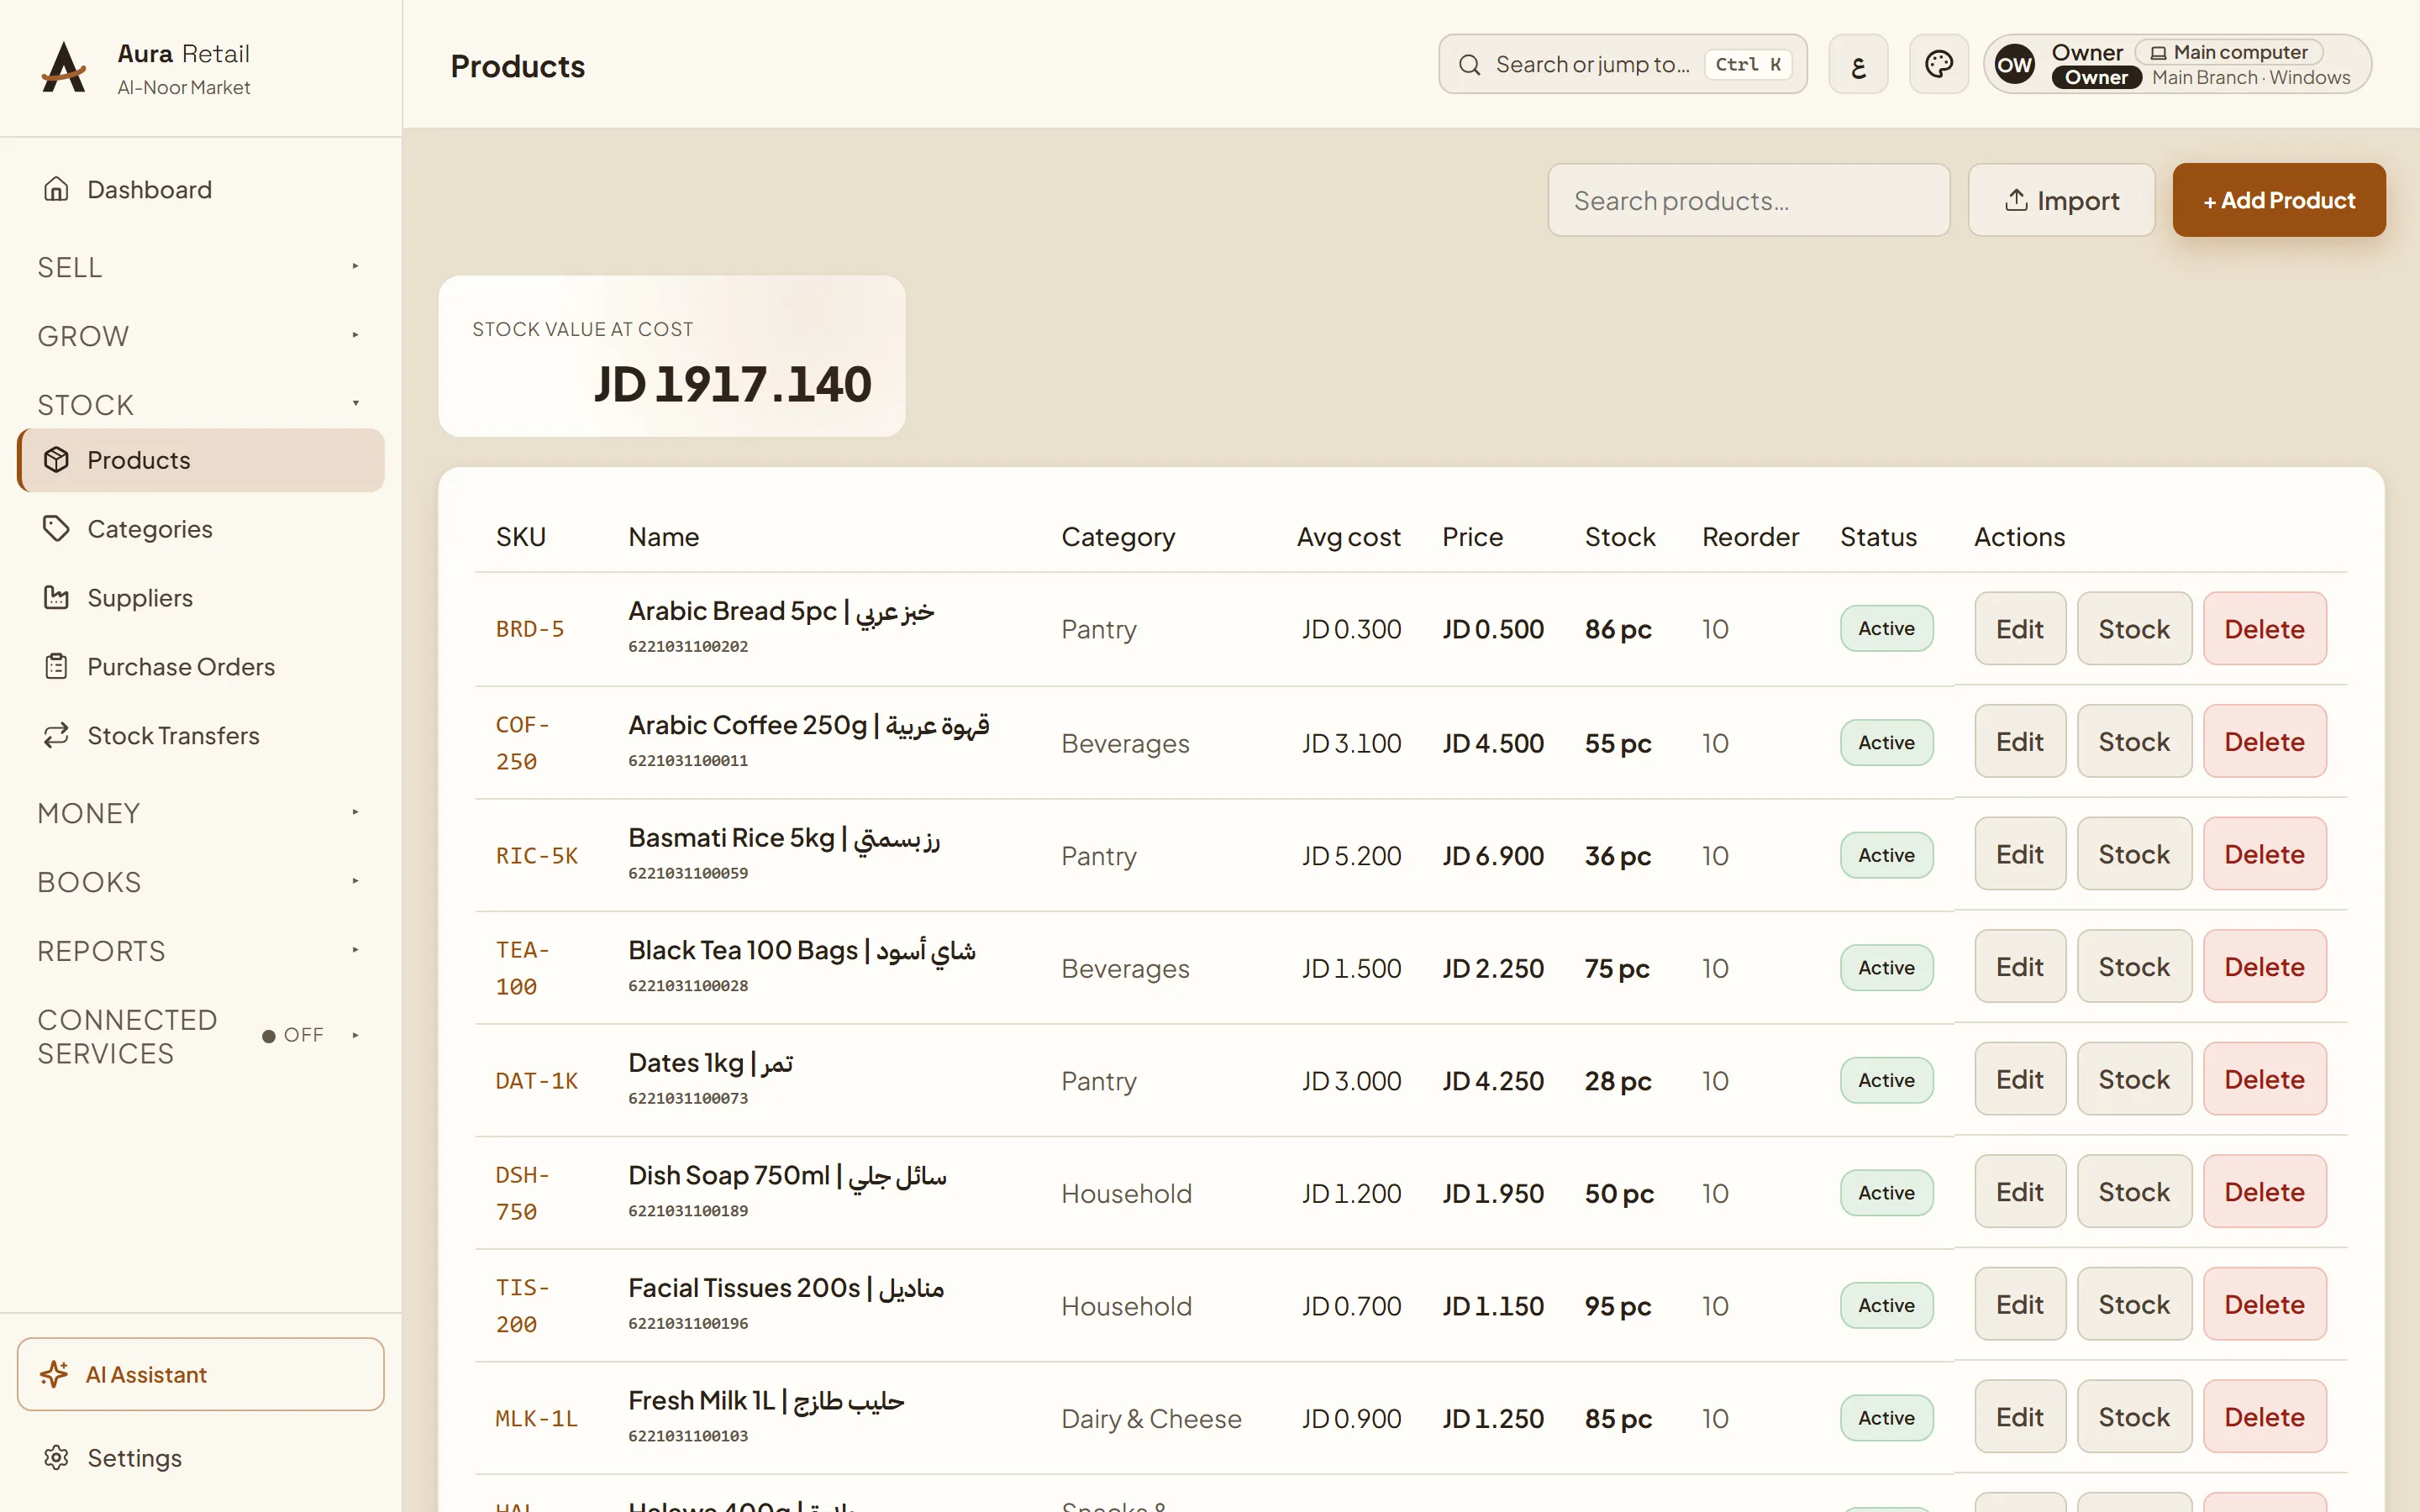Delete the Dates 1kg product
Viewport: 2420px width, 1512px height.
[2264, 1079]
